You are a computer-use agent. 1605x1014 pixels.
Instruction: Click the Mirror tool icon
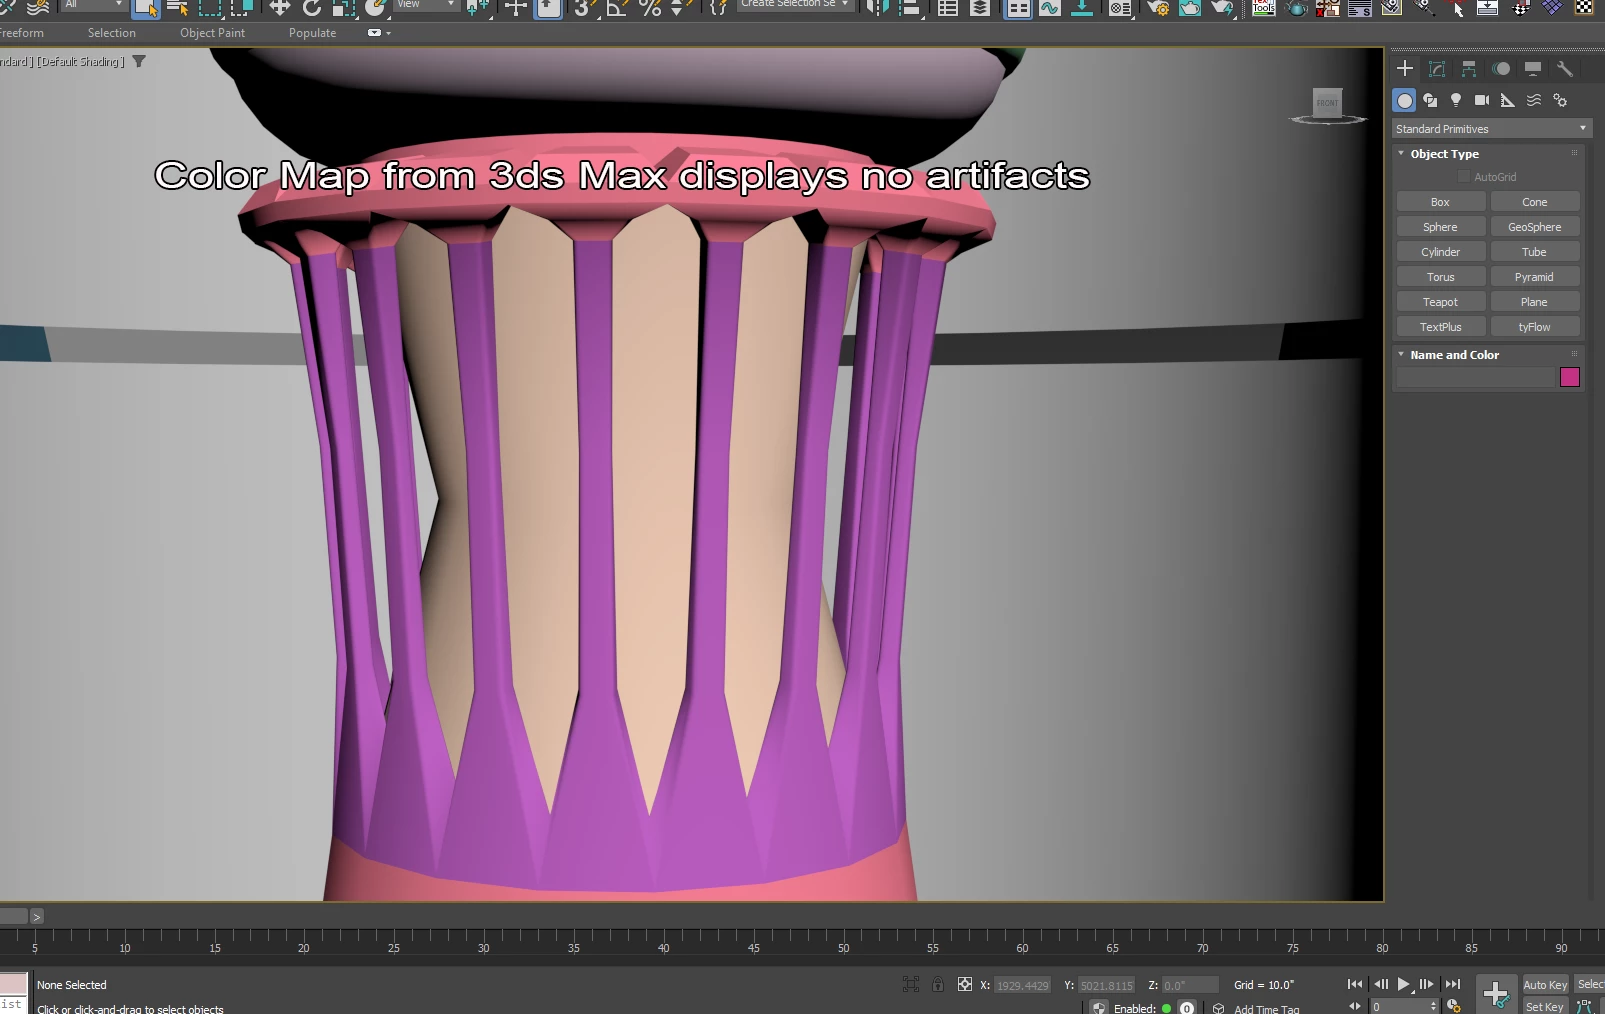coord(877,8)
